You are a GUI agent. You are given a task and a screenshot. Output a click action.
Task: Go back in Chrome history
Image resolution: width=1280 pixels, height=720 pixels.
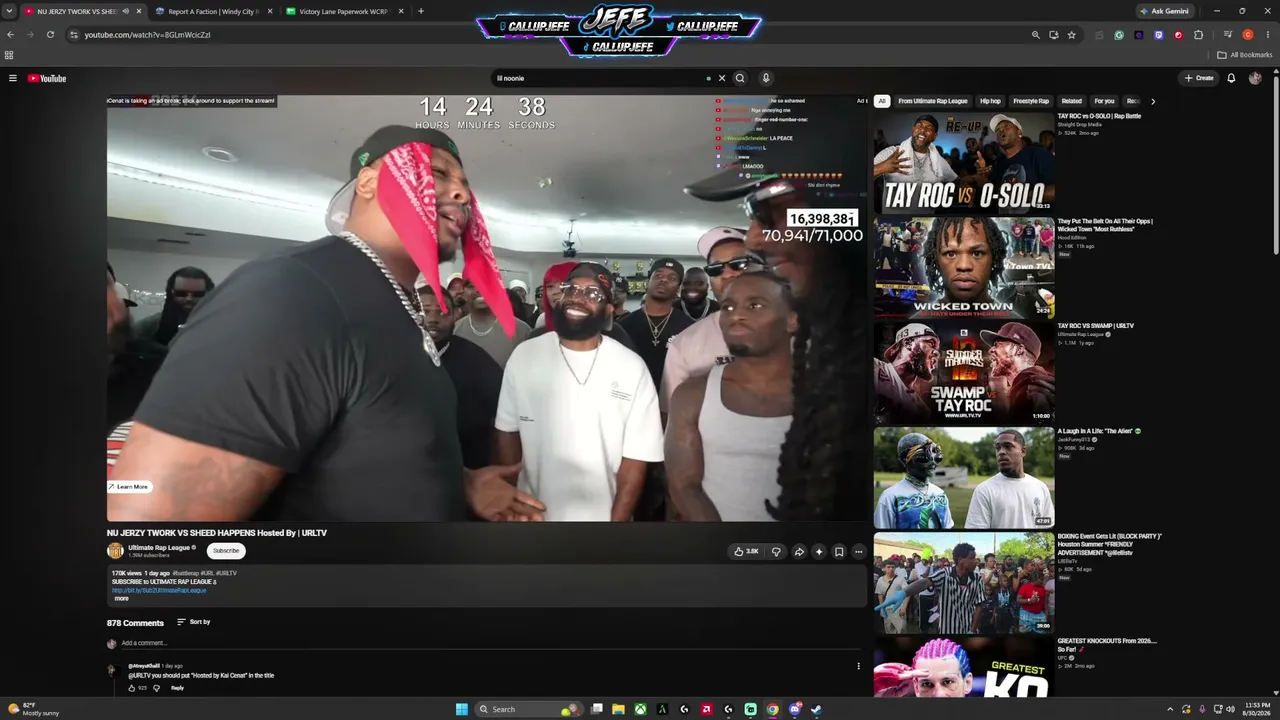(x=11, y=35)
